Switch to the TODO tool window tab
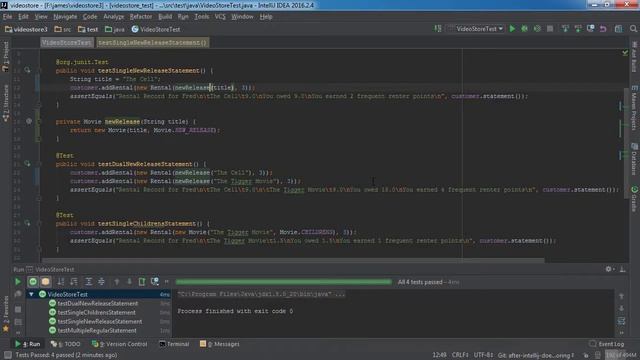 [65, 344]
